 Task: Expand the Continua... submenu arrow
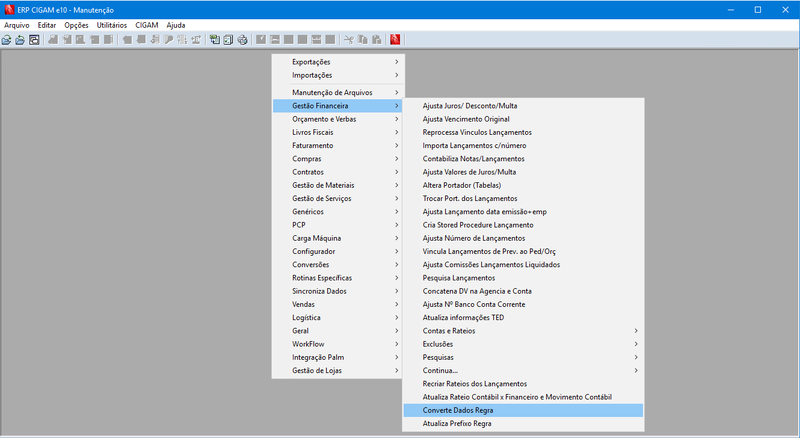tap(636, 371)
